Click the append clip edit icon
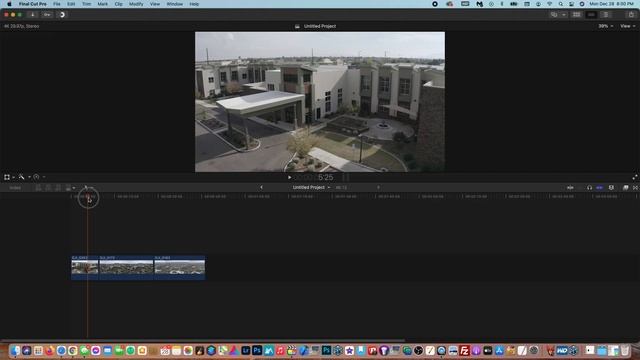This screenshot has width=640, height=360. coord(58,188)
